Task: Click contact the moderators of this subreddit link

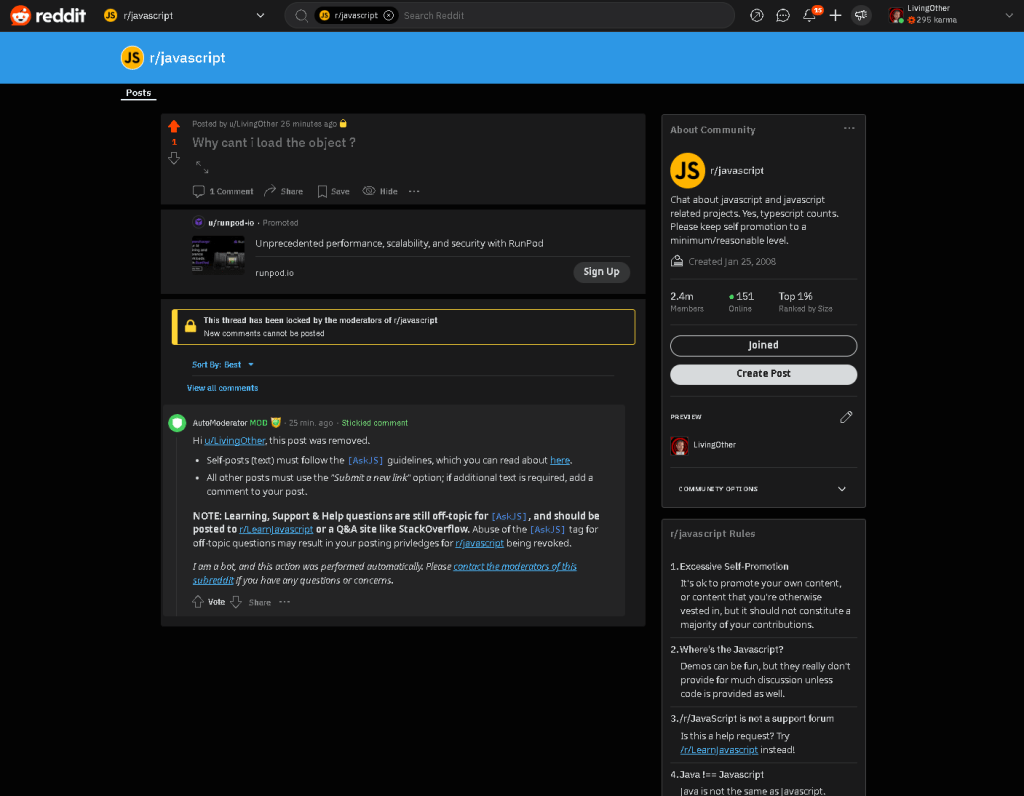Action: [385, 573]
